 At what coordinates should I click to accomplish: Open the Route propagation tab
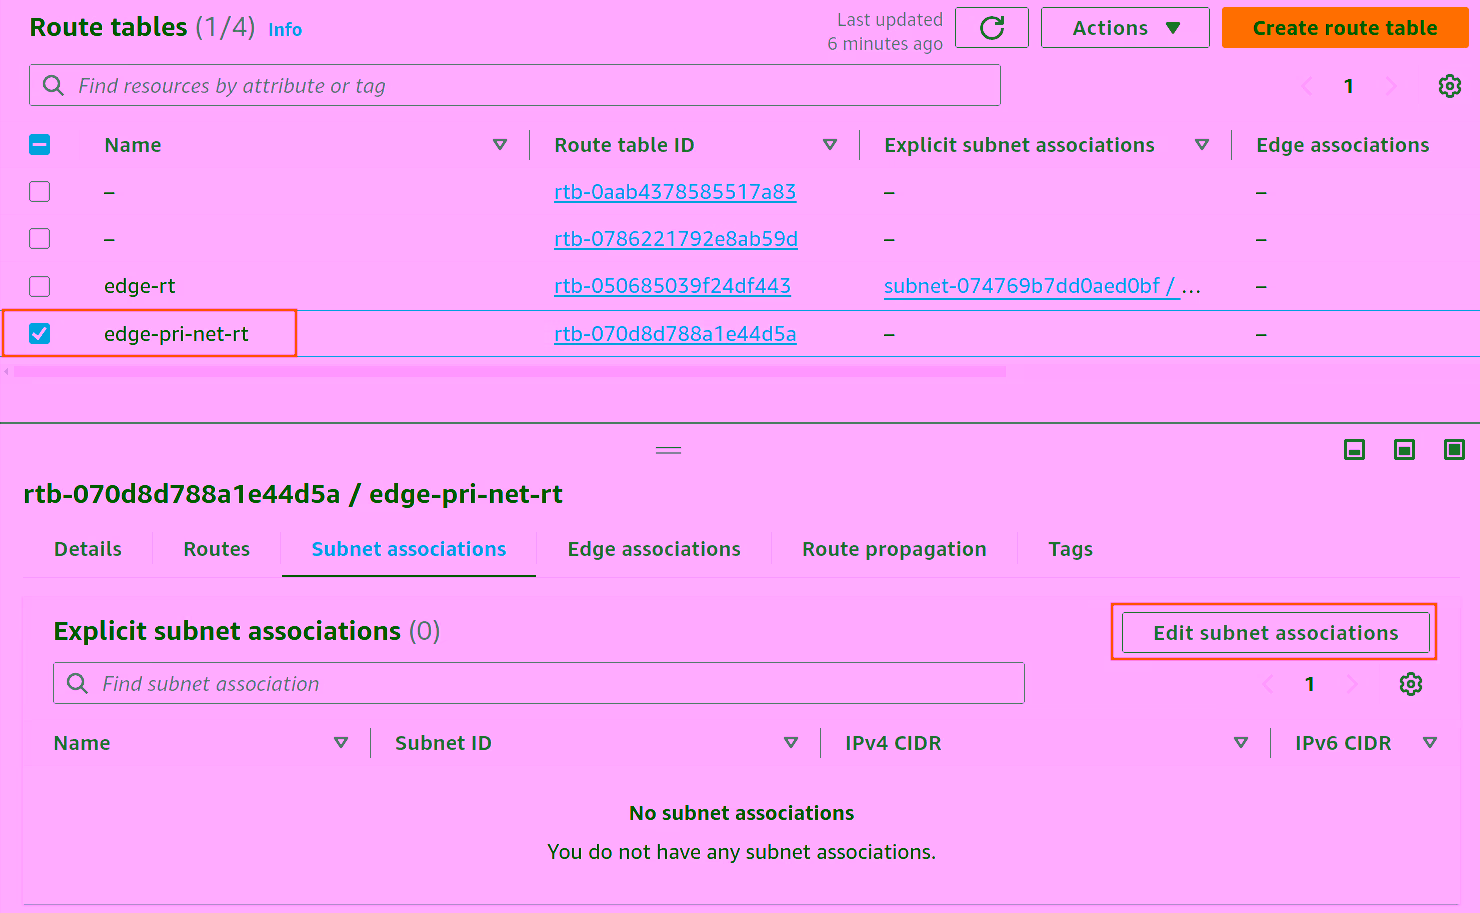click(893, 549)
